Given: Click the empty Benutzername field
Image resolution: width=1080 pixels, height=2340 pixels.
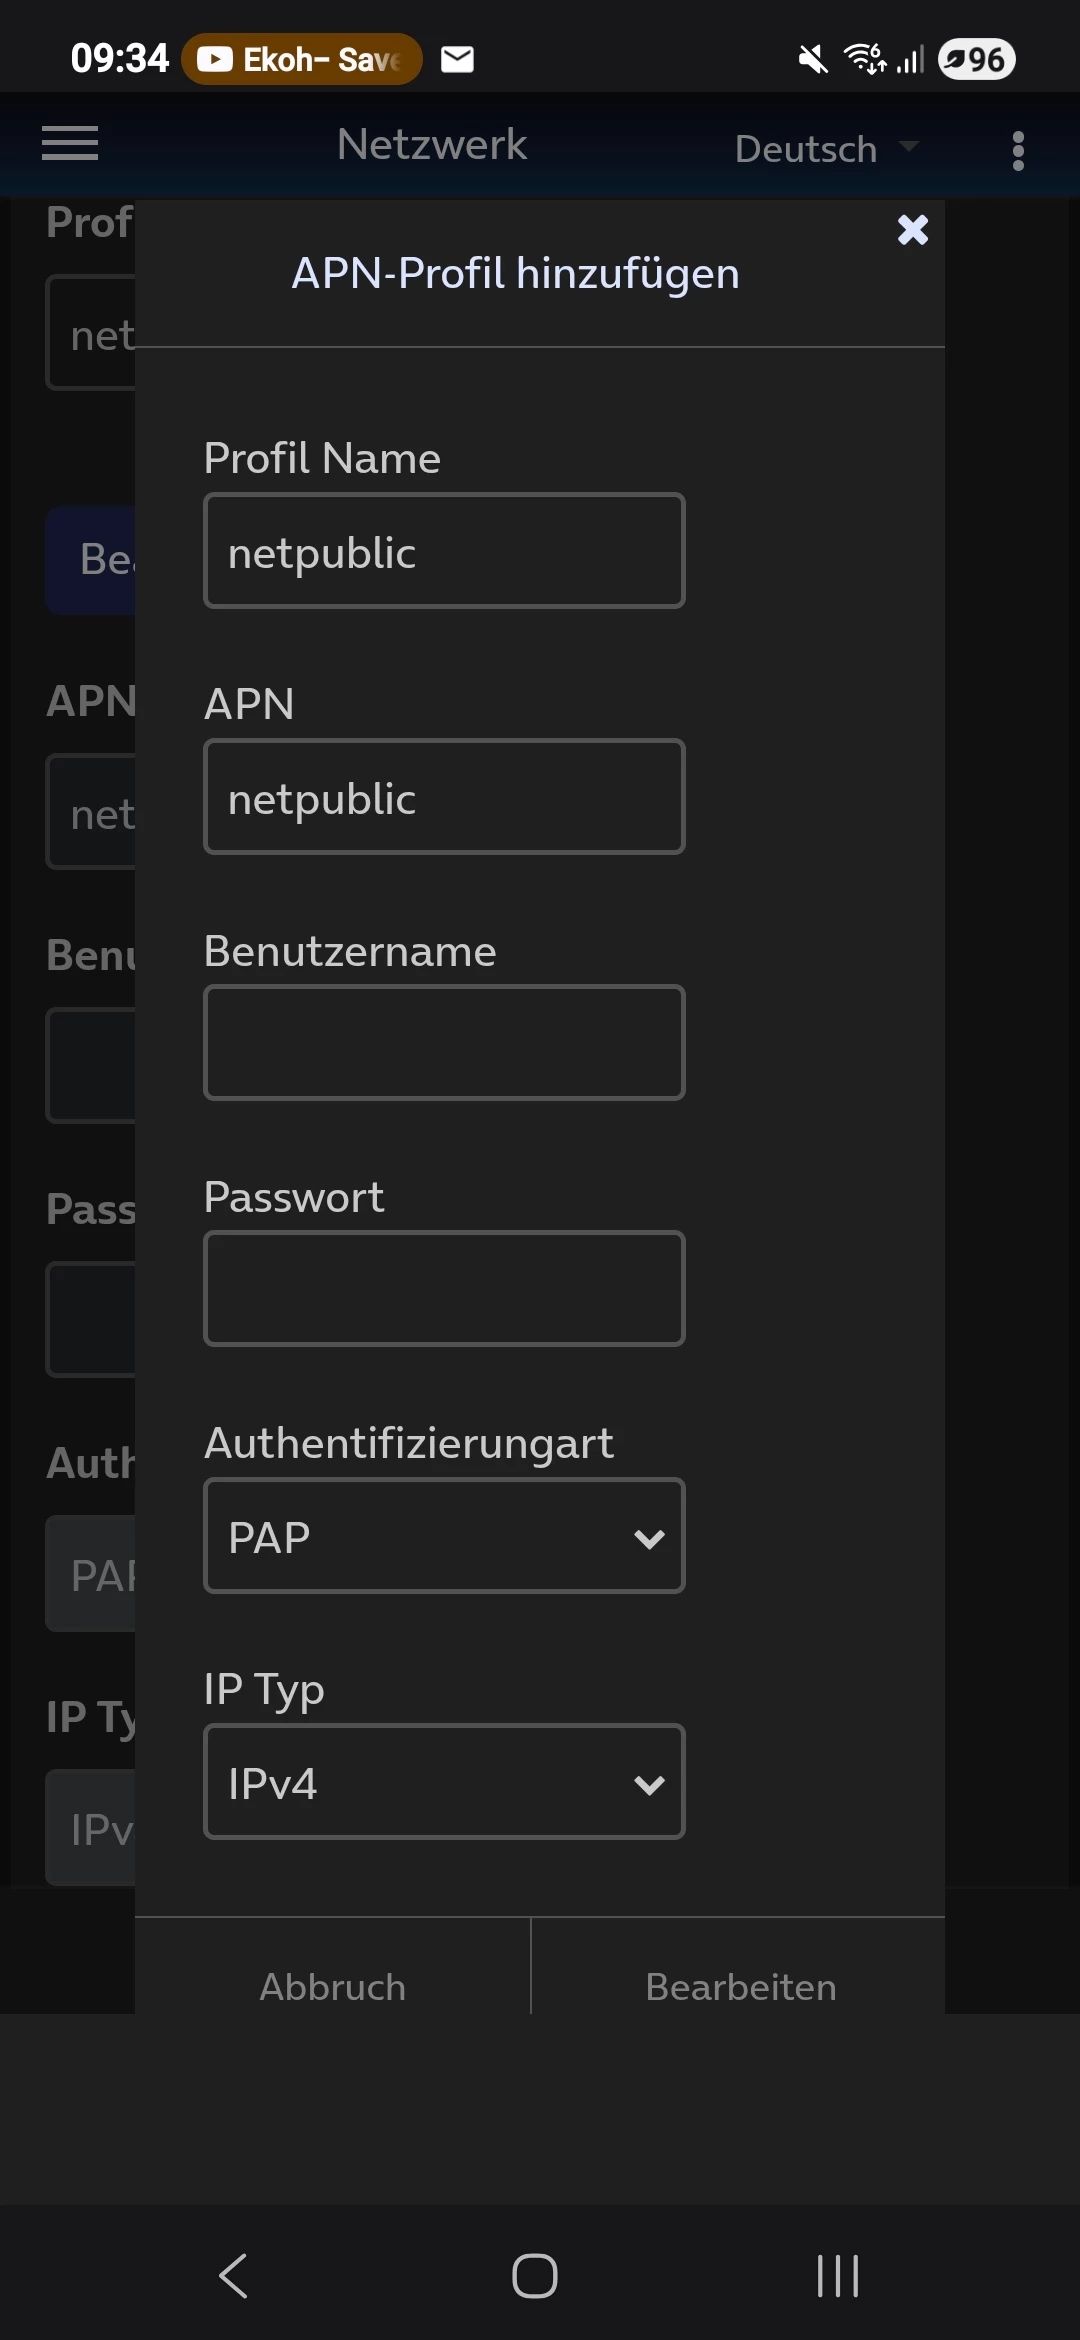Looking at the screenshot, I should [x=444, y=1043].
